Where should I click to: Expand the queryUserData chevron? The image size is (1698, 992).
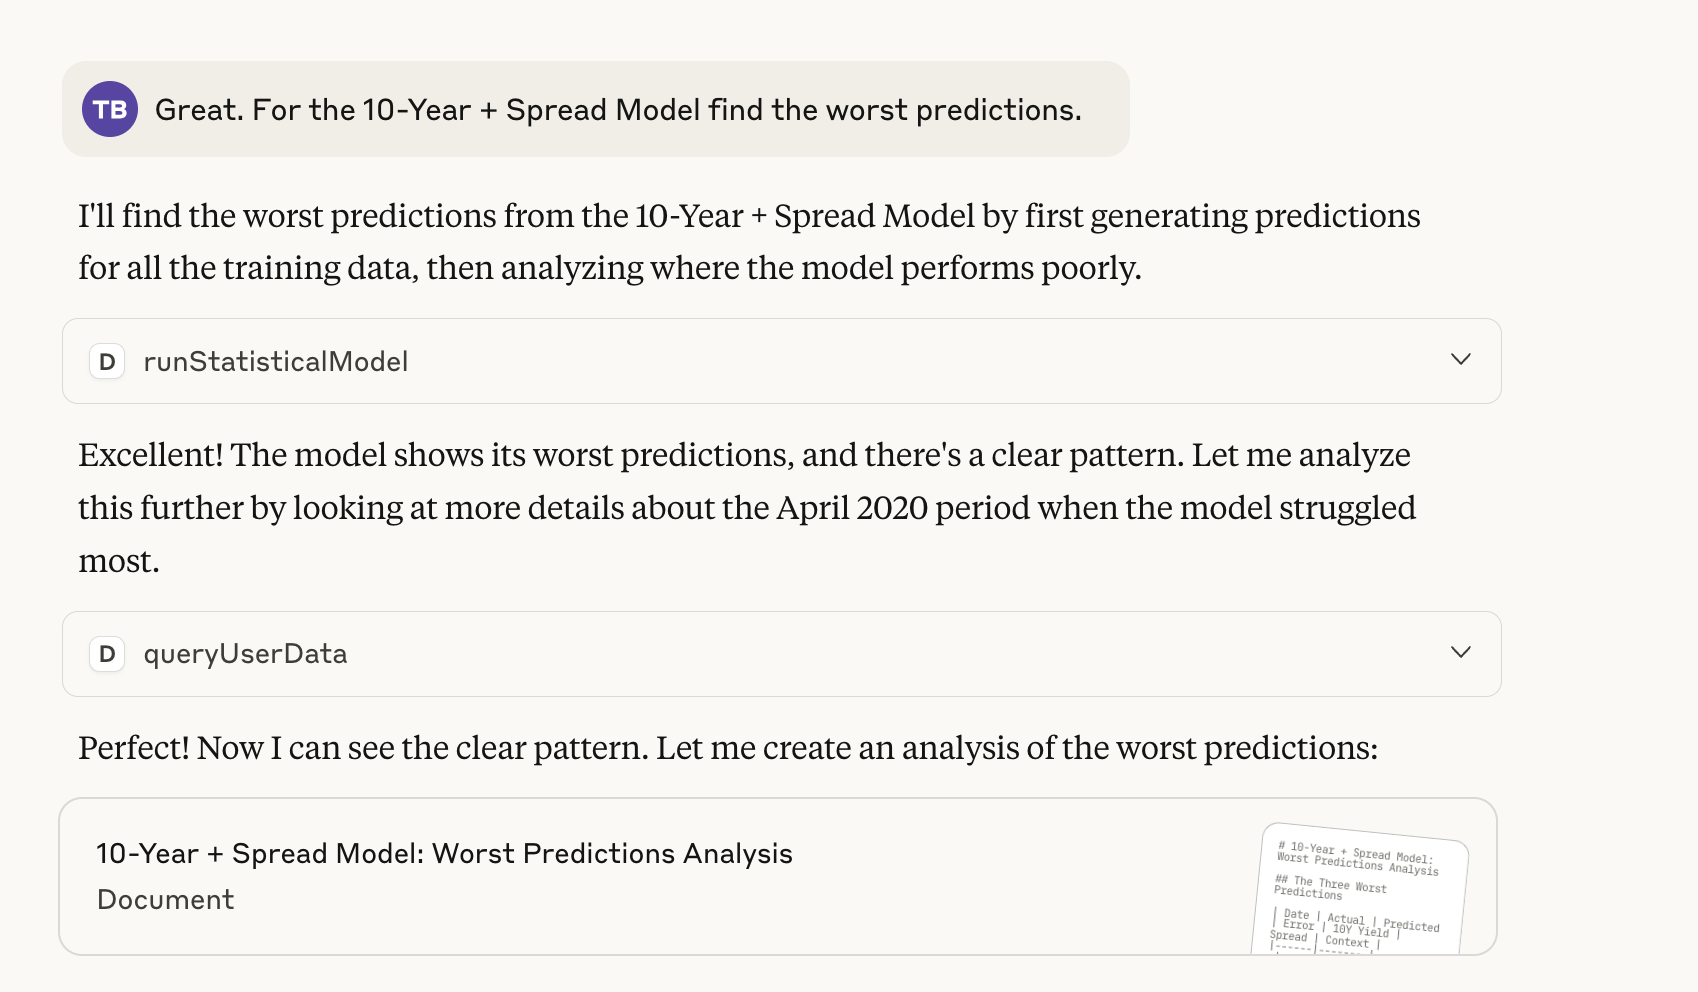[1460, 653]
